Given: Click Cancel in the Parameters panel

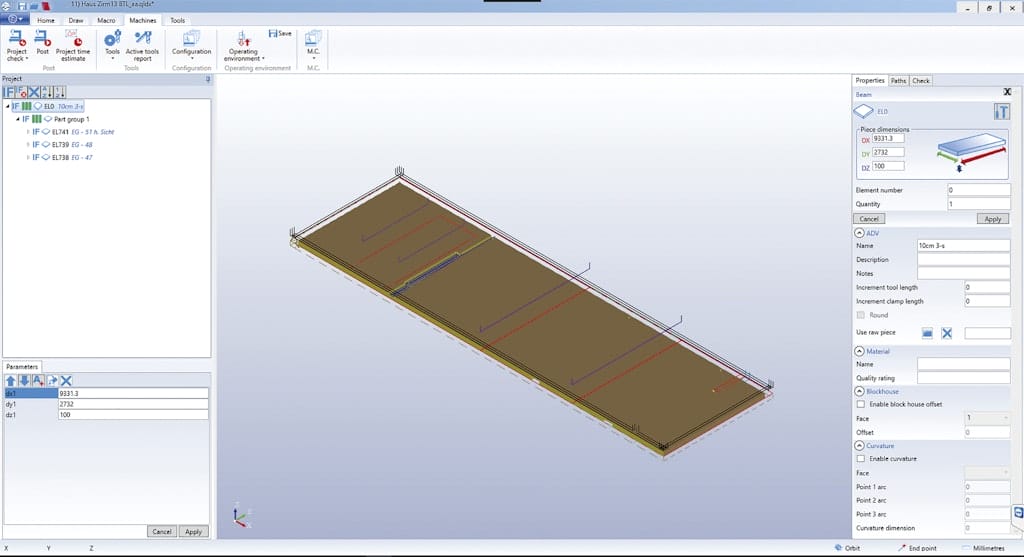Looking at the screenshot, I should 161,532.
